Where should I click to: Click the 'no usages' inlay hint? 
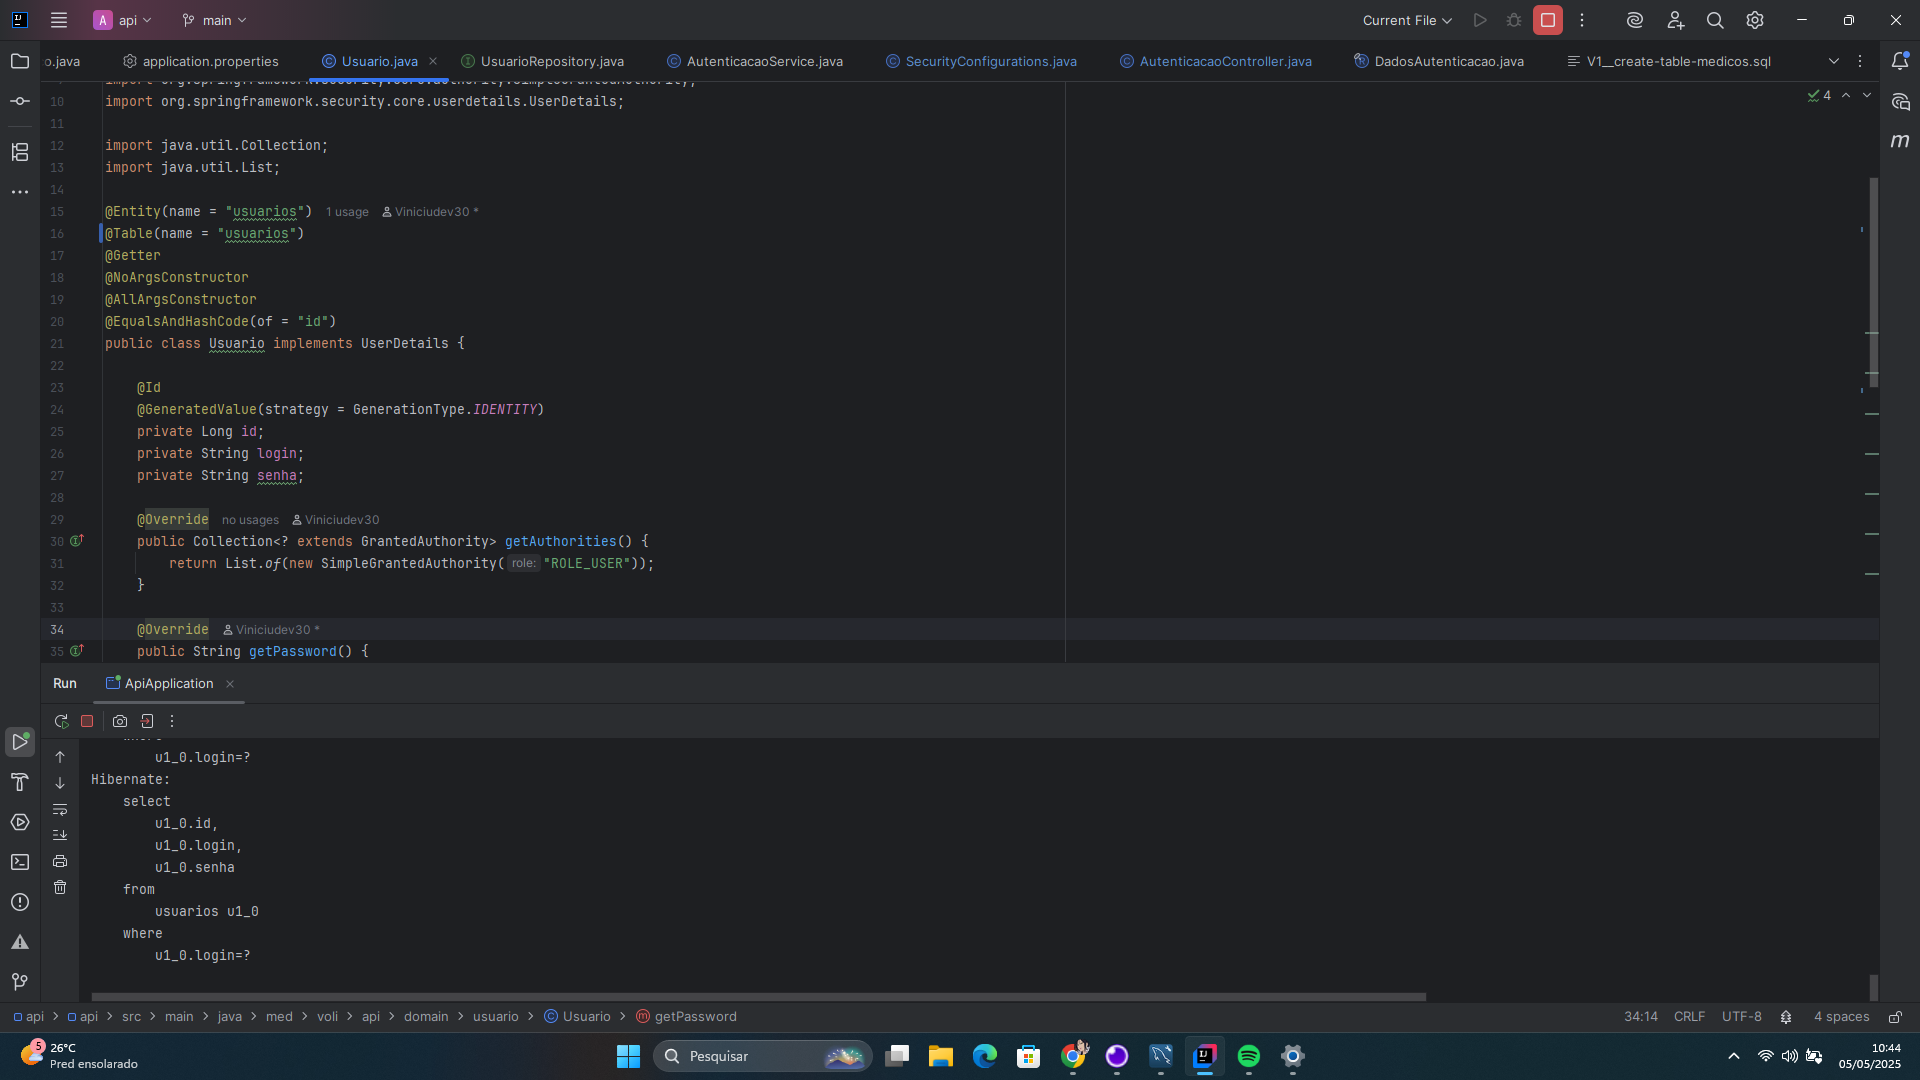click(250, 520)
